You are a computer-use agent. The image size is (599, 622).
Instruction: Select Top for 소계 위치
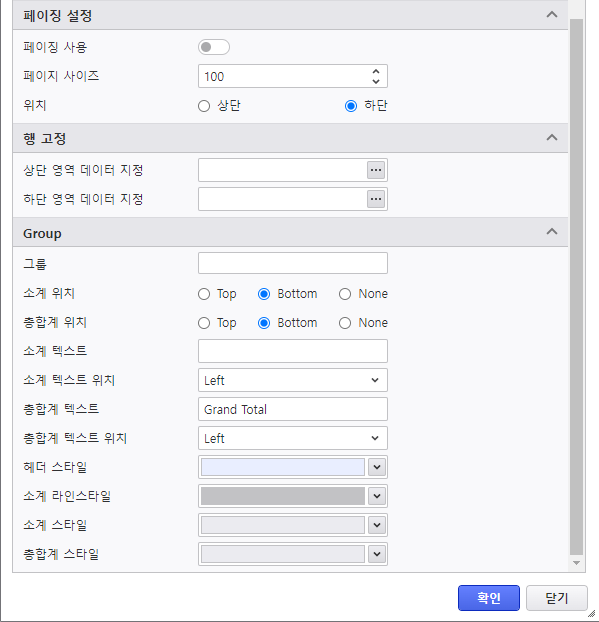click(204, 294)
